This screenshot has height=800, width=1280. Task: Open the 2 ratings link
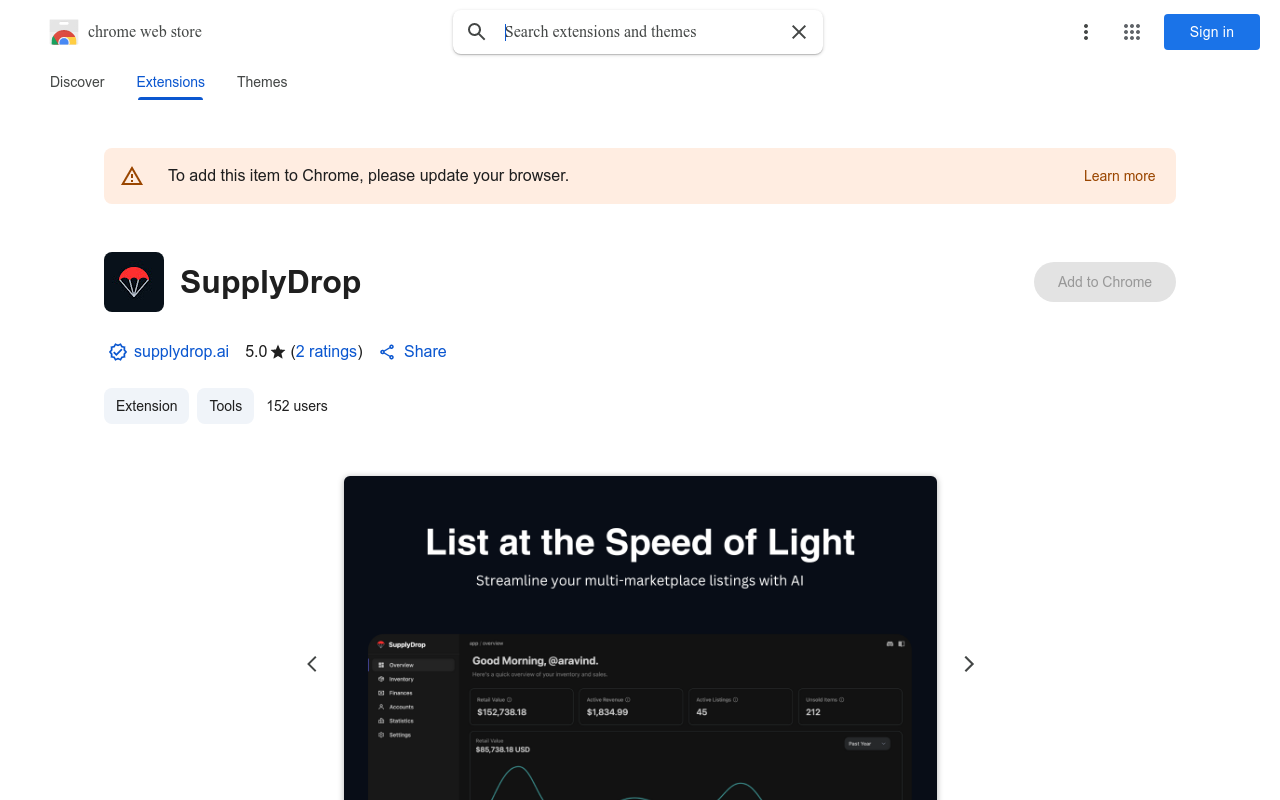[x=326, y=352]
